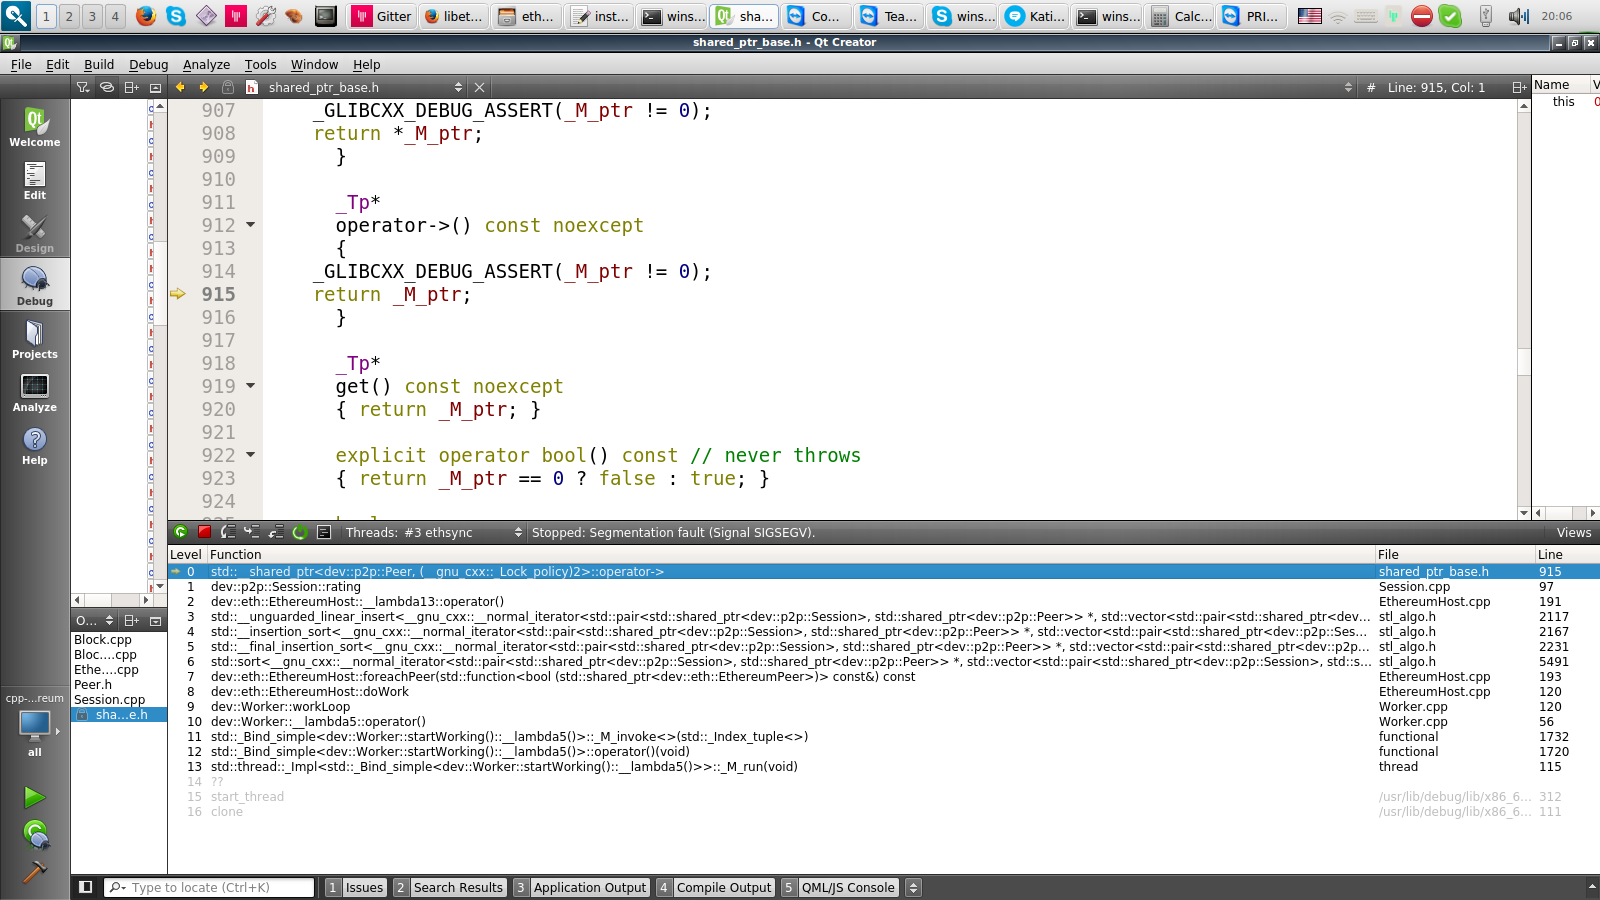
Task: Switch to Design mode
Action: pyautogui.click(x=35, y=233)
